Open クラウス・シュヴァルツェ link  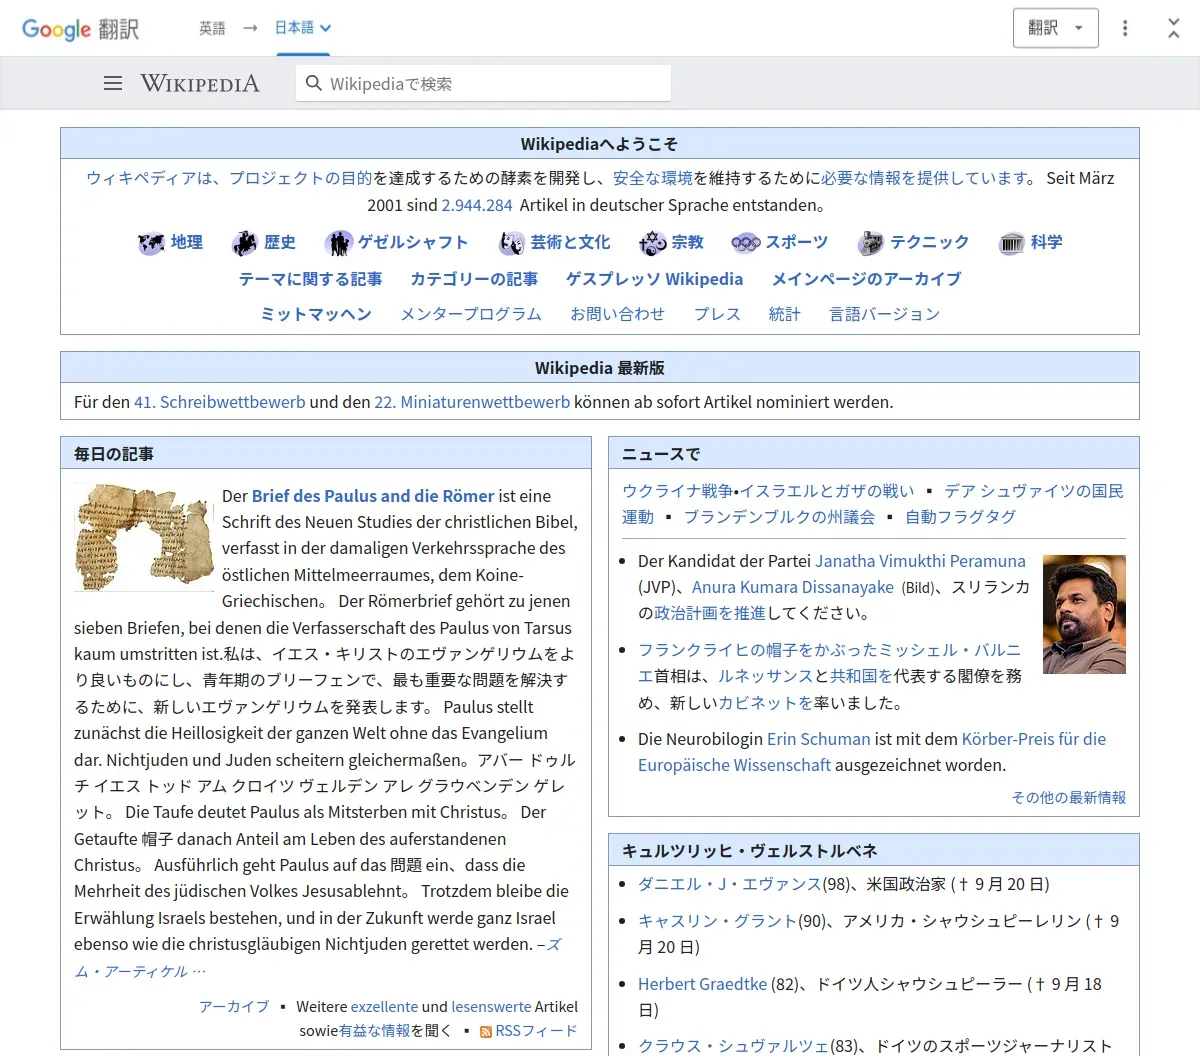pyautogui.click(x=734, y=1046)
